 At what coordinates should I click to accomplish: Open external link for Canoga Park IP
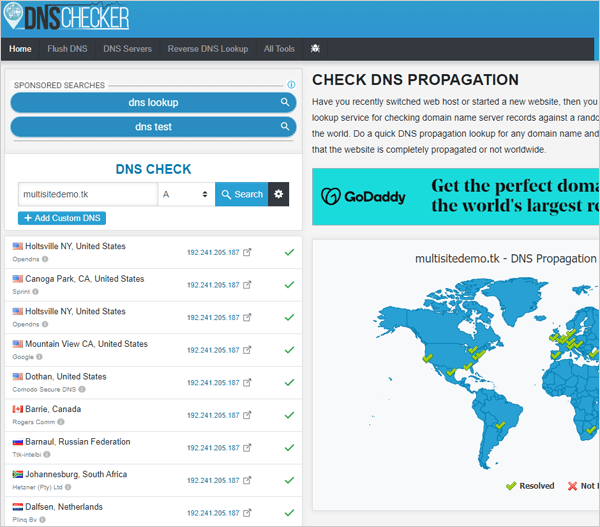(x=247, y=285)
